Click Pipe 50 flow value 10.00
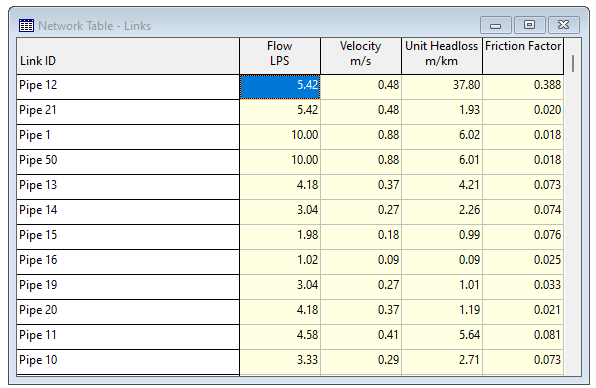Image resolution: width=596 pixels, height=388 pixels. click(280, 162)
